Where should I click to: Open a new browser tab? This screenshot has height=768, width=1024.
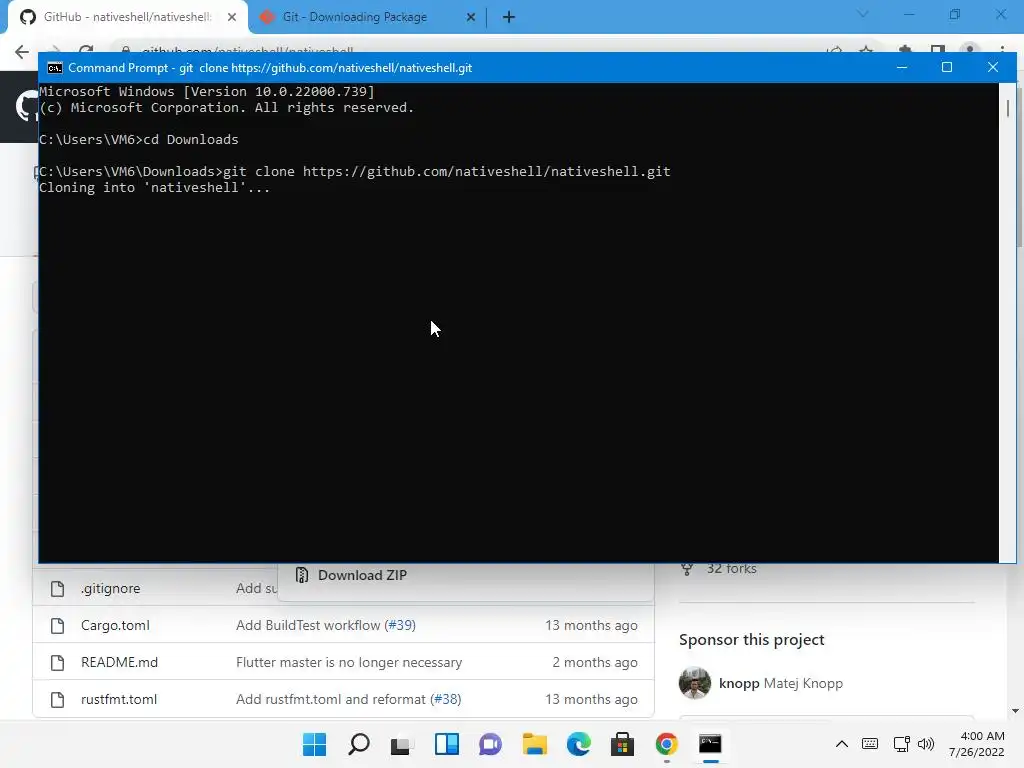click(509, 18)
